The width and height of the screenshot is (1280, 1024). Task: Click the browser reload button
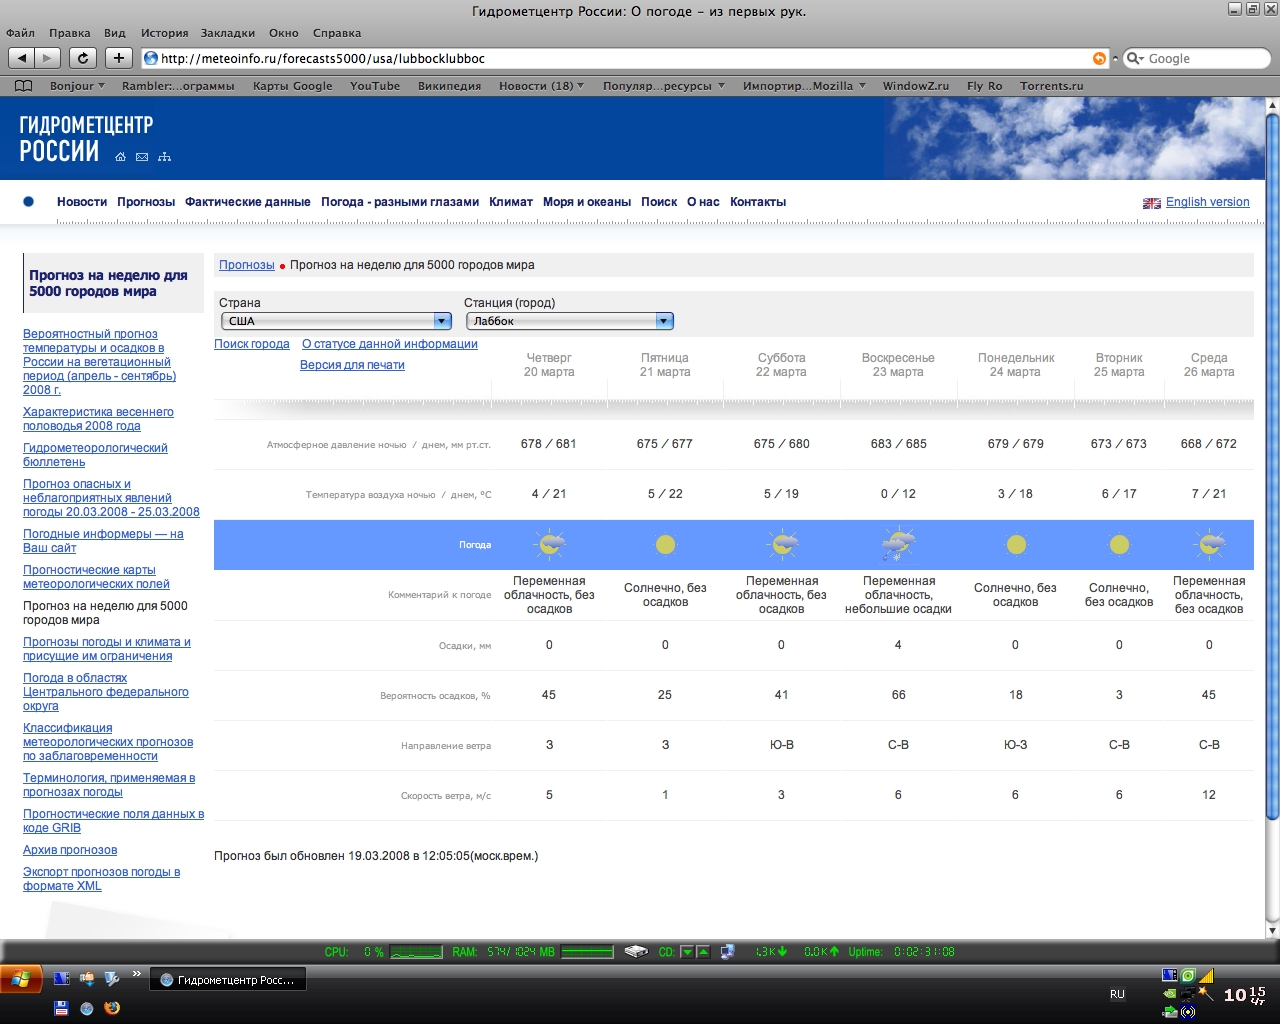pyautogui.click(x=83, y=58)
